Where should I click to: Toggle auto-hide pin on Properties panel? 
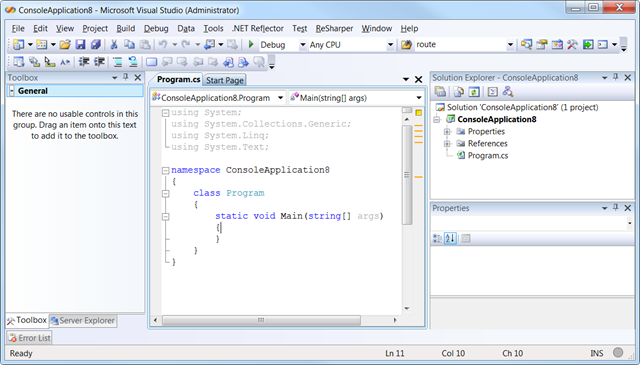pos(616,207)
